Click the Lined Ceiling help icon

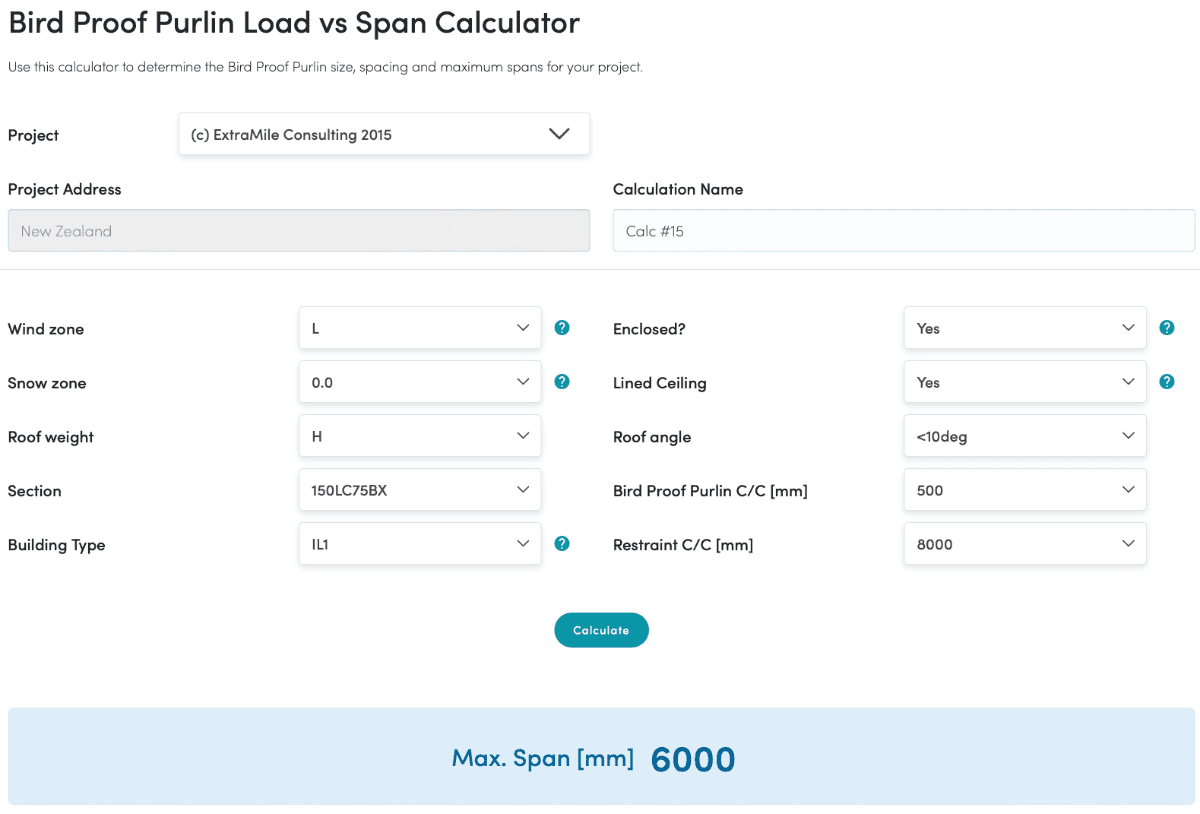pos(1166,382)
